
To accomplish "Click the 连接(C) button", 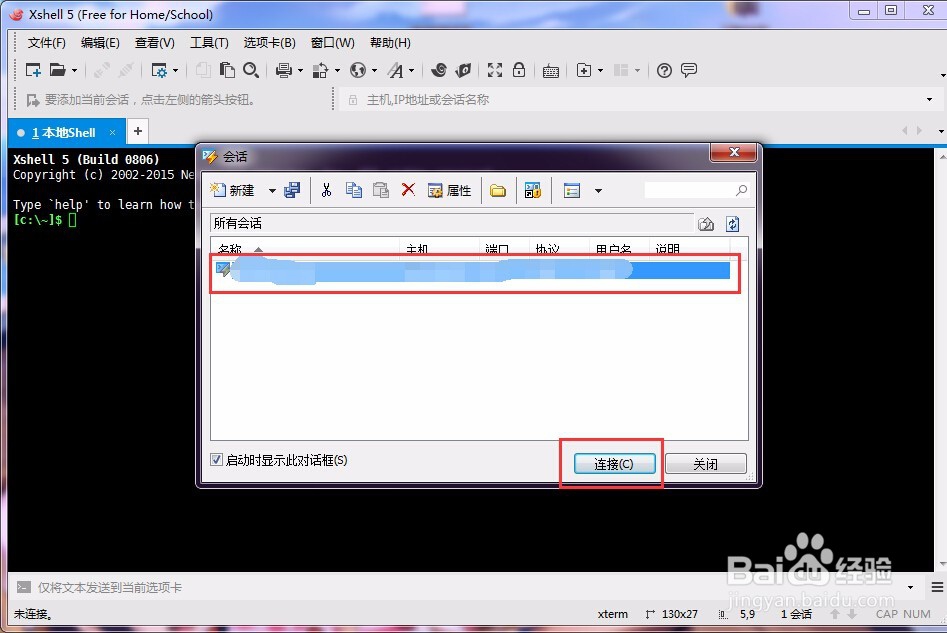I will pos(614,464).
